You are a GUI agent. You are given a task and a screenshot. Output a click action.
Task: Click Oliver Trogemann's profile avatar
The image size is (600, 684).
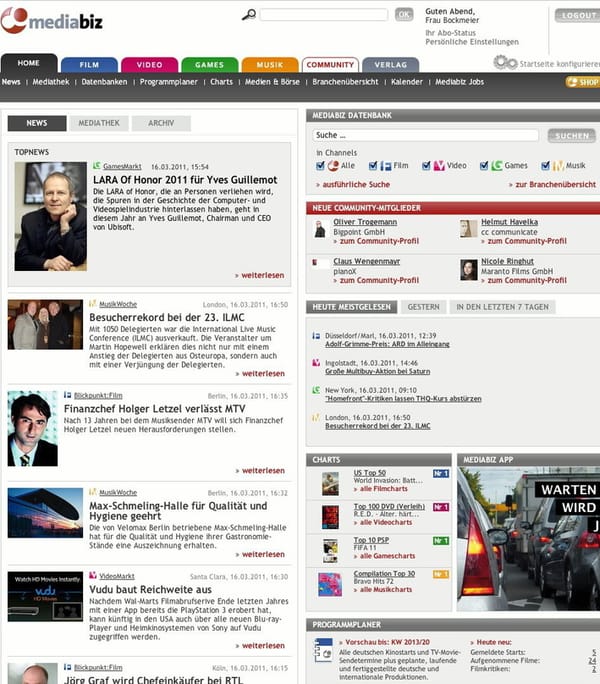coord(320,229)
